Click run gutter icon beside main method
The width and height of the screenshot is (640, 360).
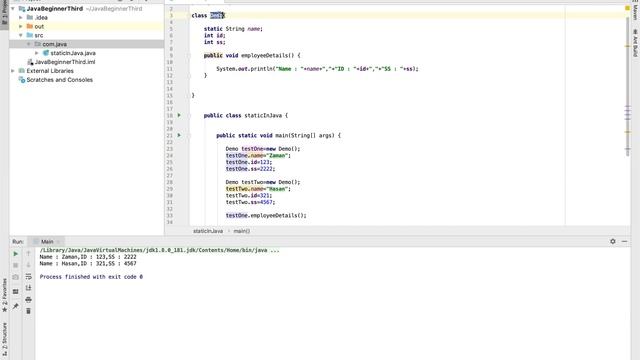179,135
